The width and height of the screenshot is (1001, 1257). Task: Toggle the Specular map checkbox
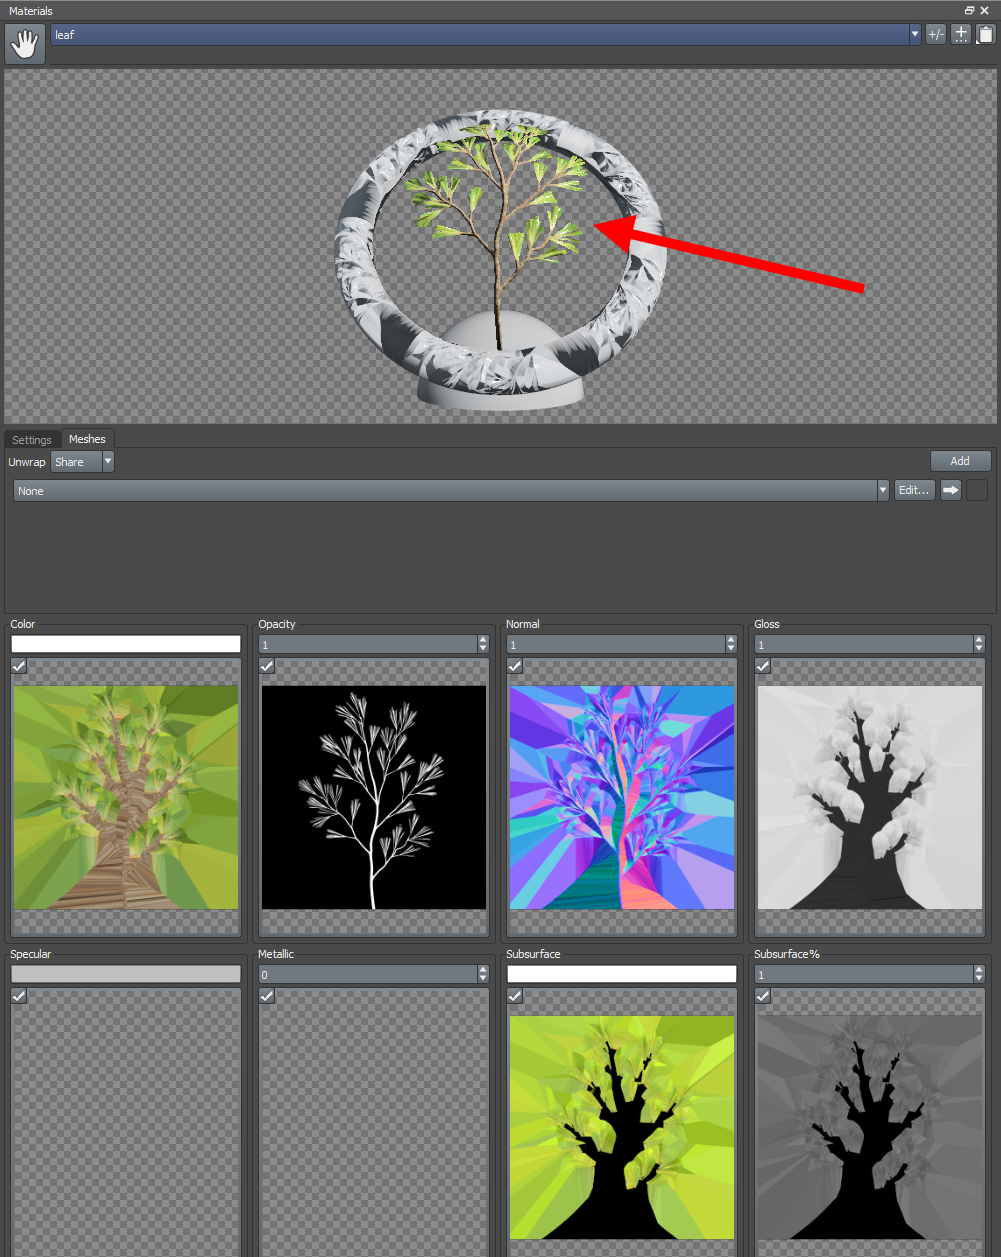pos(19,996)
